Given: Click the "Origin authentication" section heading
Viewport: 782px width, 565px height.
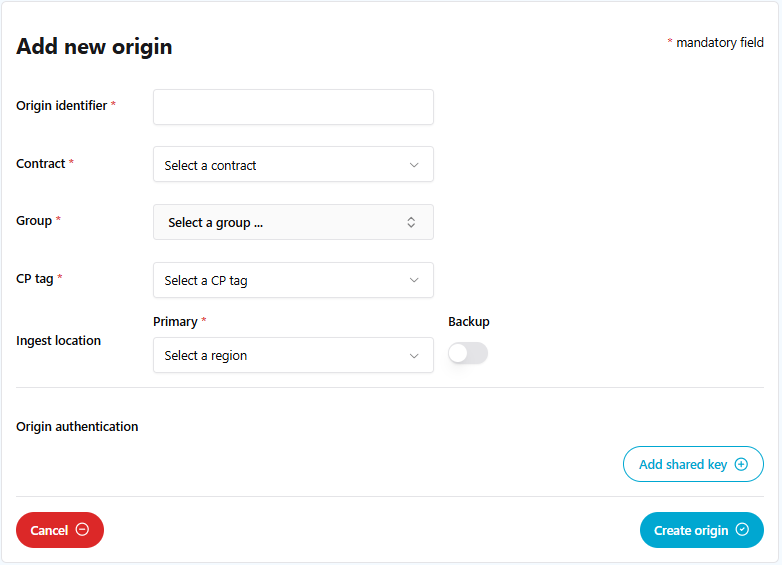Looking at the screenshot, I should coord(77,427).
